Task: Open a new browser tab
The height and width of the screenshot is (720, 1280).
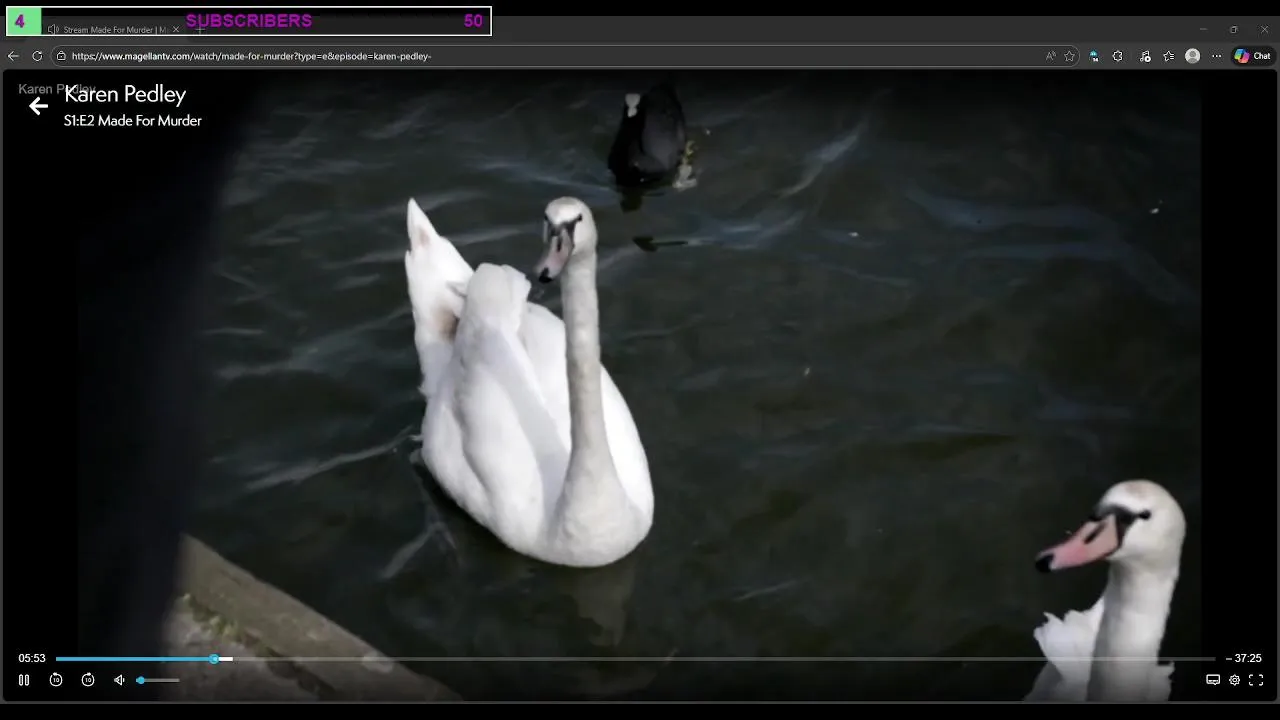Action: click(x=199, y=29)
